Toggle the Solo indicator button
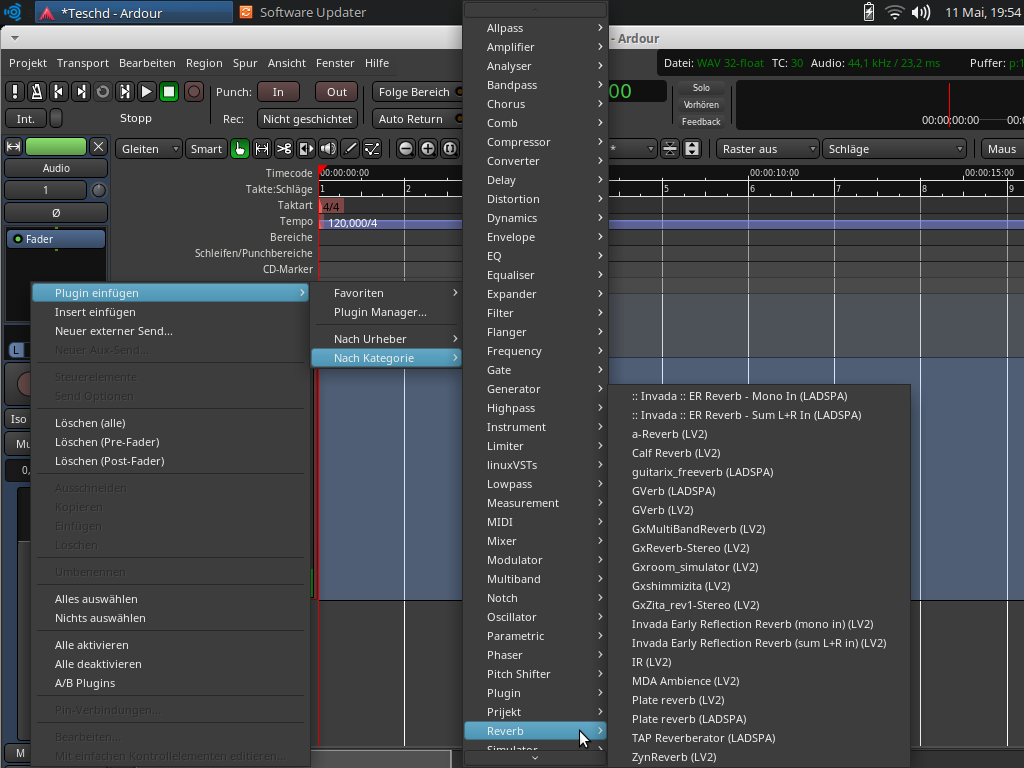This screenshot has height=768, width=1024. click(701, 88)
